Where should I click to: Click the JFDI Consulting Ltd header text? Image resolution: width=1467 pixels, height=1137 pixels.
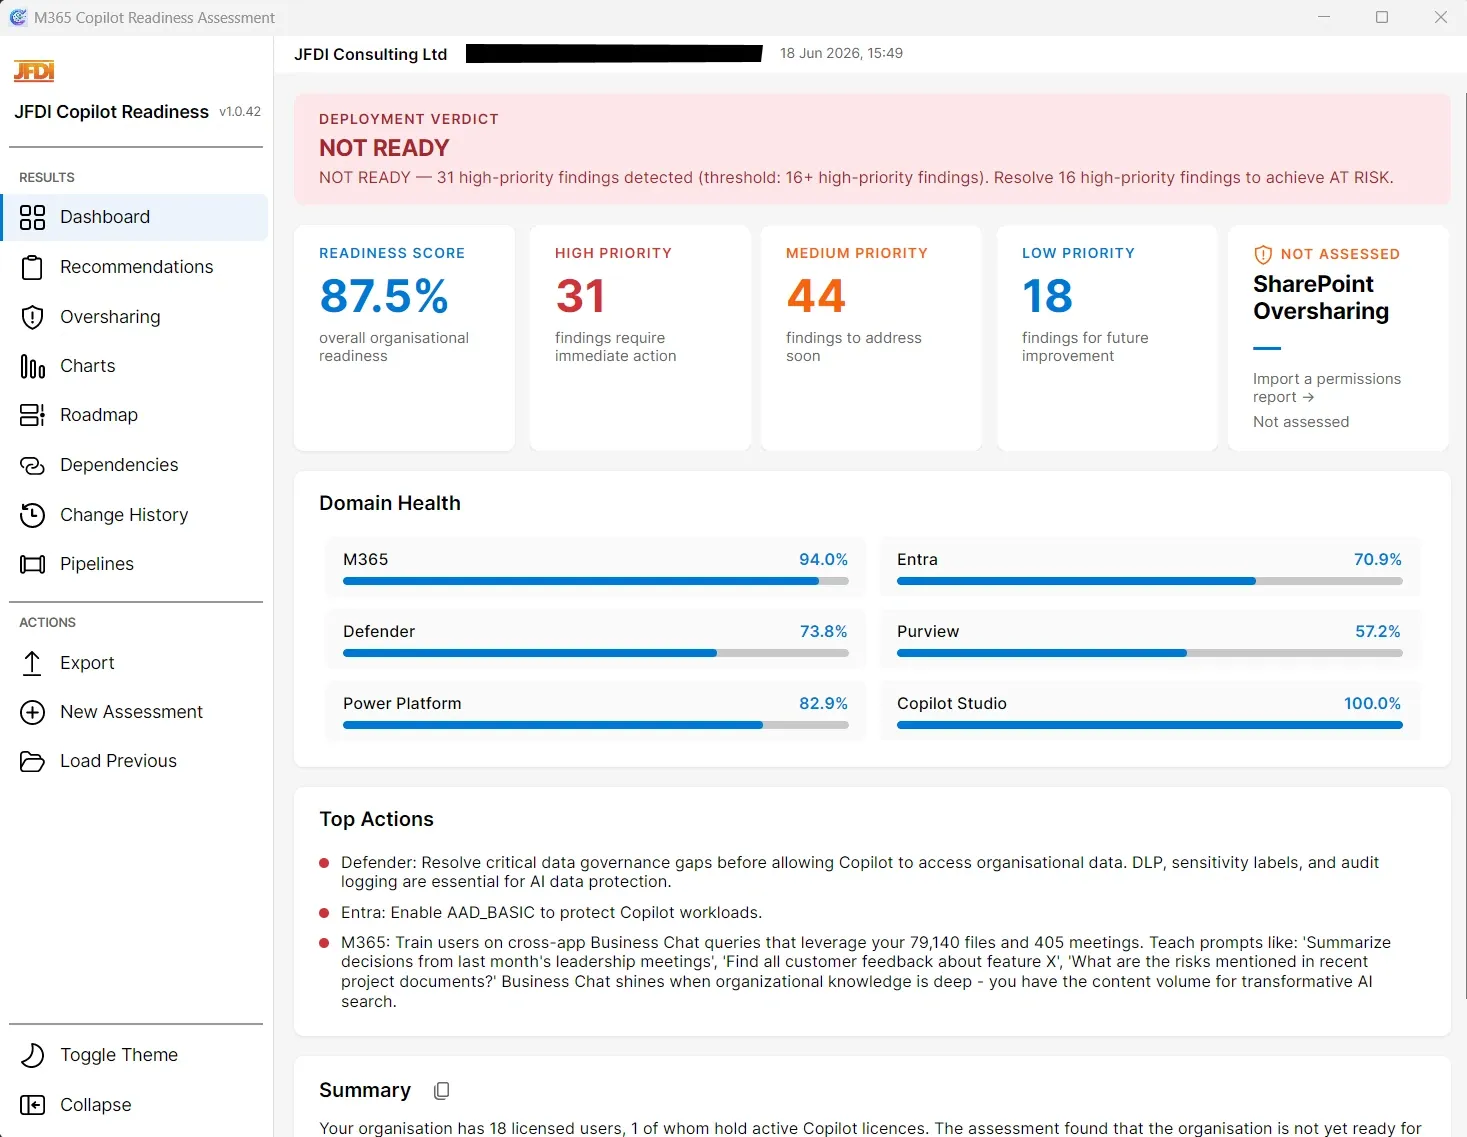coord(370,54)
